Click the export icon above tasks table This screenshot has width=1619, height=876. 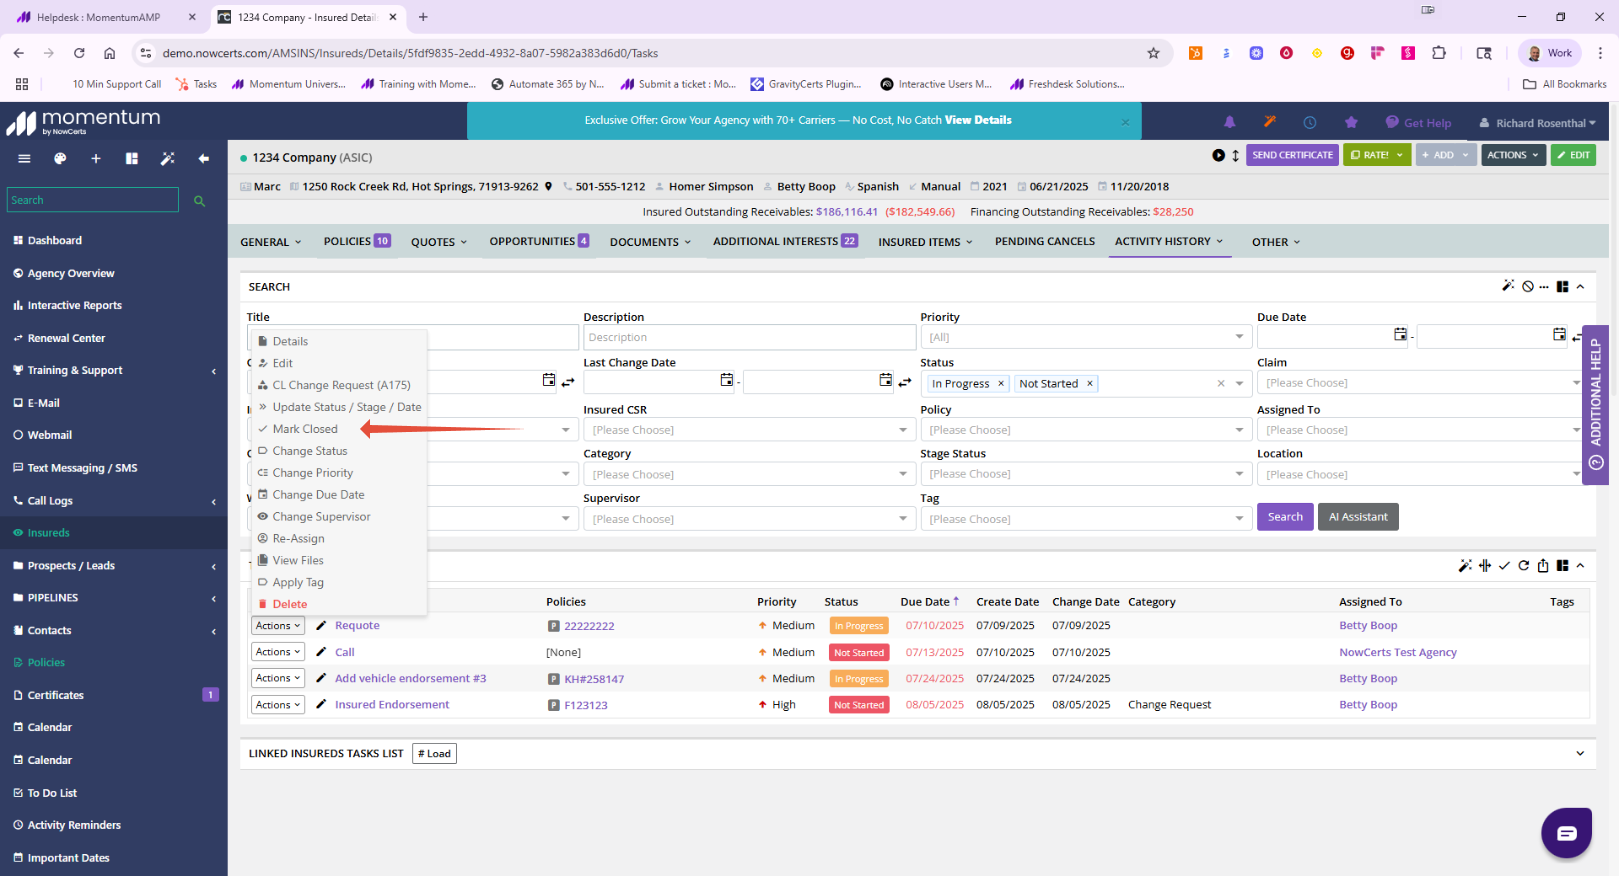1543,566
